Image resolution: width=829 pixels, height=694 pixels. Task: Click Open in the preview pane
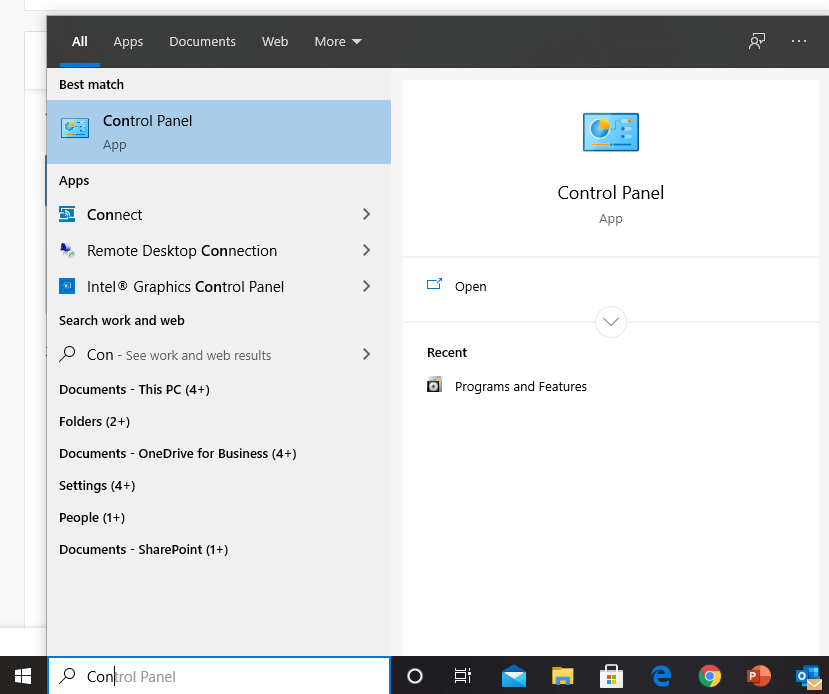[x=470, y=286]
